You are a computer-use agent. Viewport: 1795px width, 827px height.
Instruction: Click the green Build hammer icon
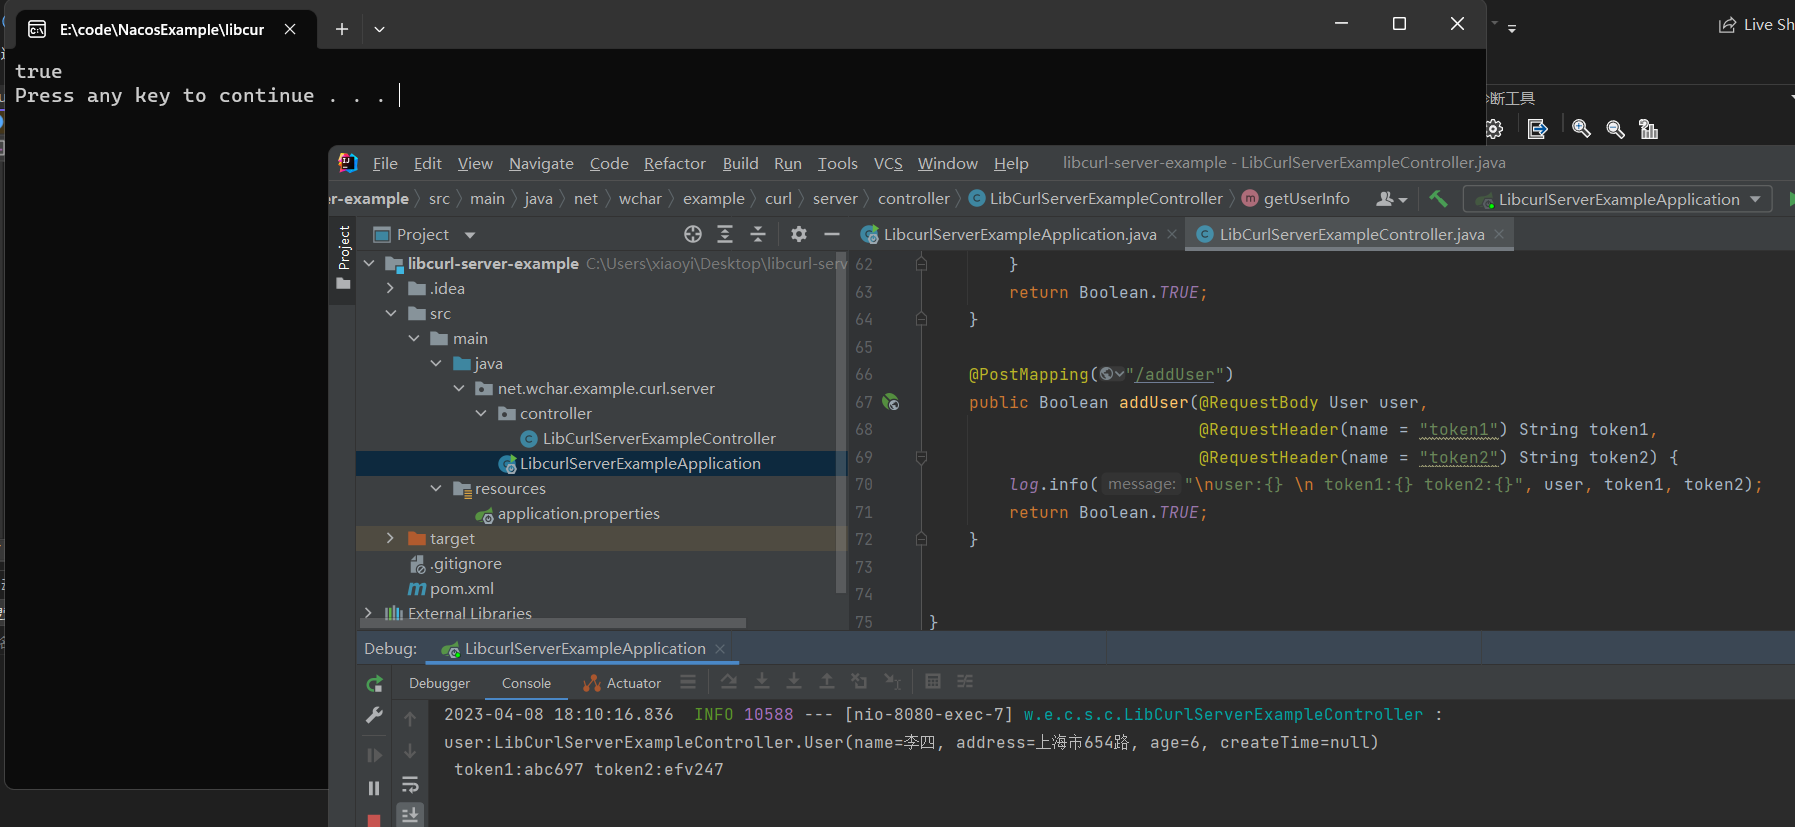coord(1438,199)
